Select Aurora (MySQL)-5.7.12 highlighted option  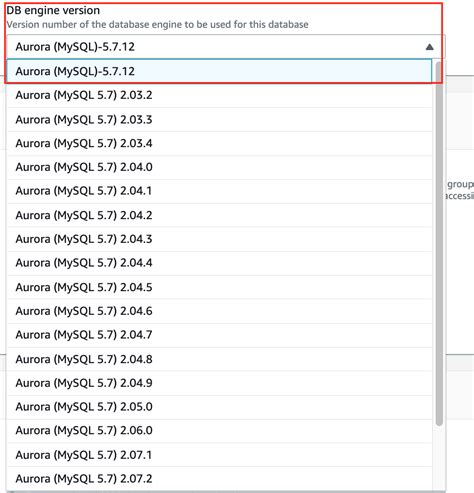tap(219, 71)
